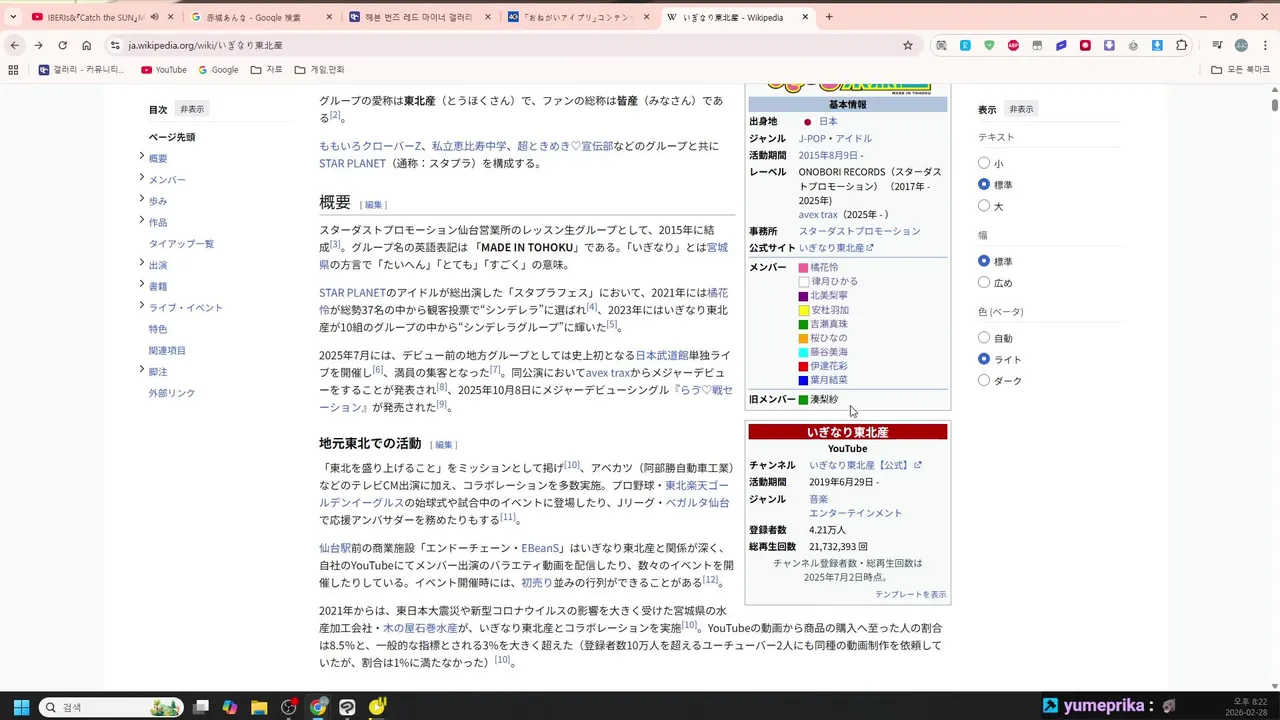Open Chrome three-dot menu

(1264, 45)
